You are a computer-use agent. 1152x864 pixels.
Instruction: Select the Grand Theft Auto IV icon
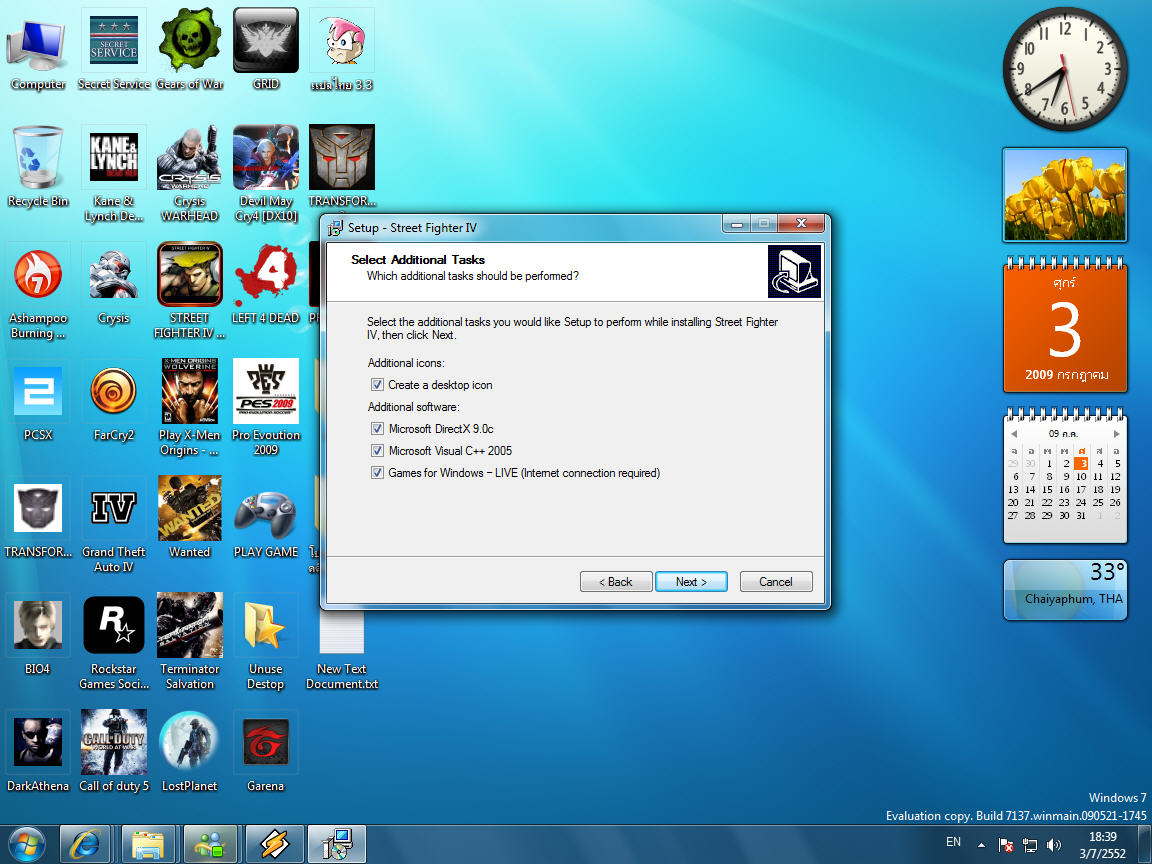114,525
